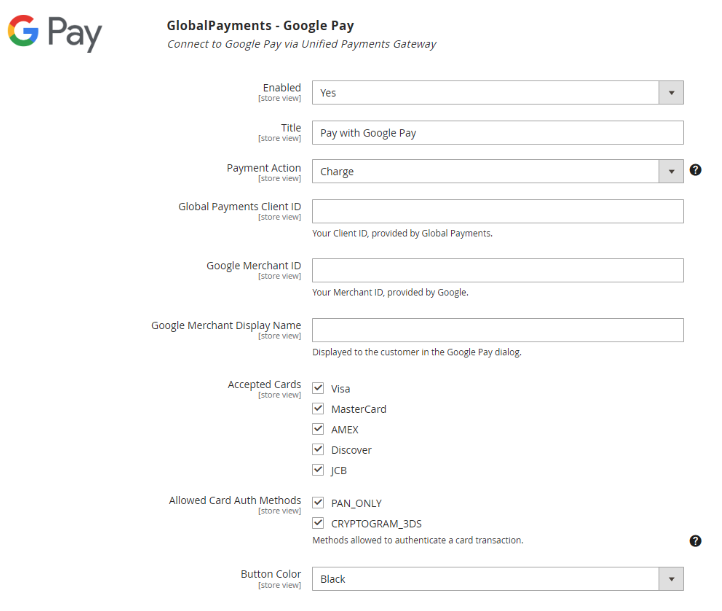This screenshot has width=722, height=611.
Task: Select the Google Merchant Display Name field
Action: [497, 330]
